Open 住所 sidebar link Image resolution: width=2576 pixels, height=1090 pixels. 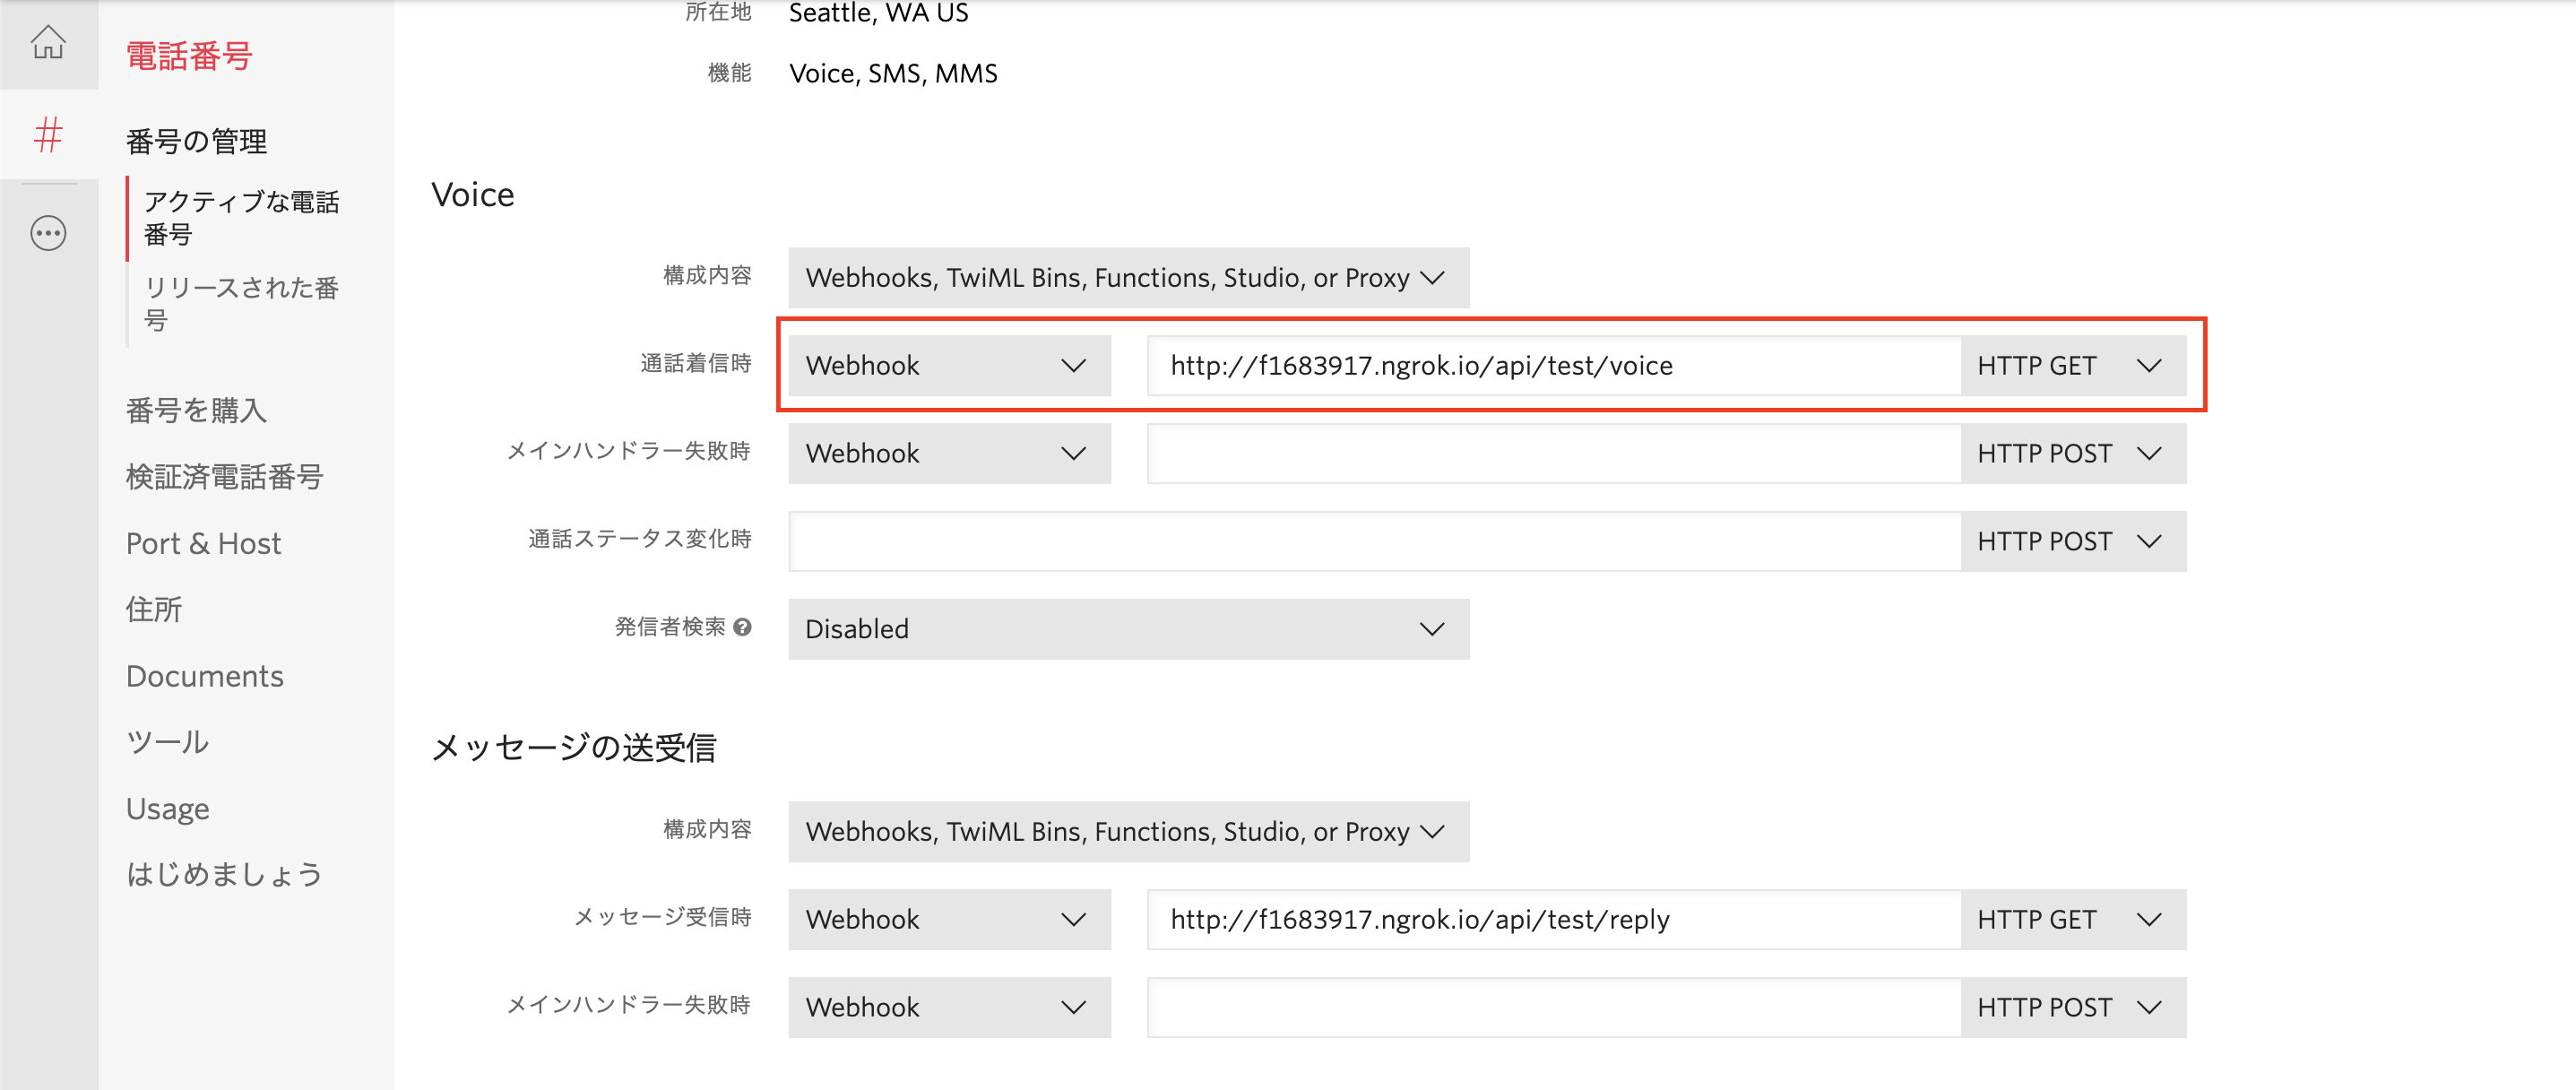(x=154, y=610)
